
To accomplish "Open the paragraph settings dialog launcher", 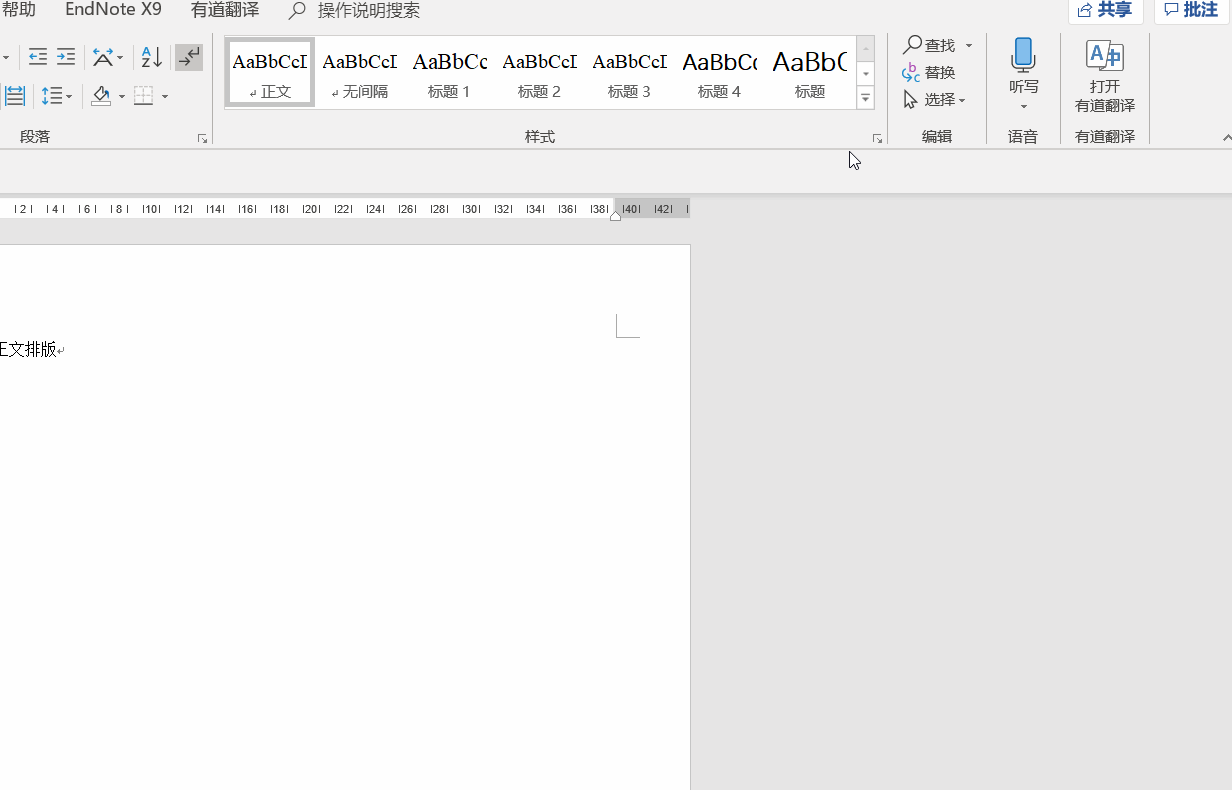I will click(x=203, y=139).
